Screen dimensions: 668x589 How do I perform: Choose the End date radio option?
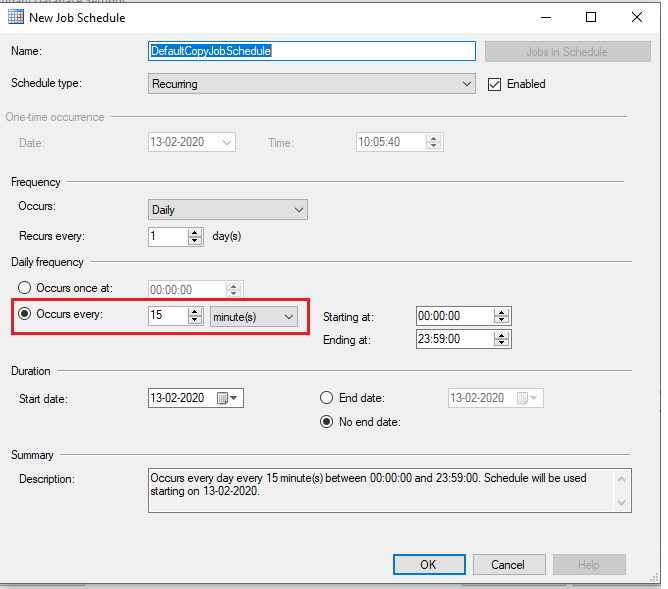tap(326, 398)
